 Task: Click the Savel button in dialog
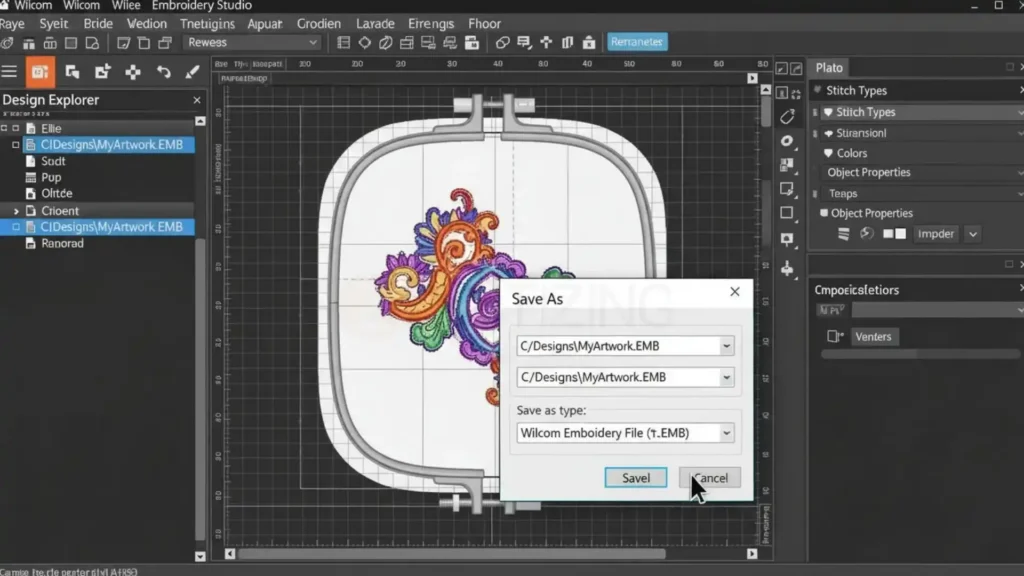pos(635,478)
